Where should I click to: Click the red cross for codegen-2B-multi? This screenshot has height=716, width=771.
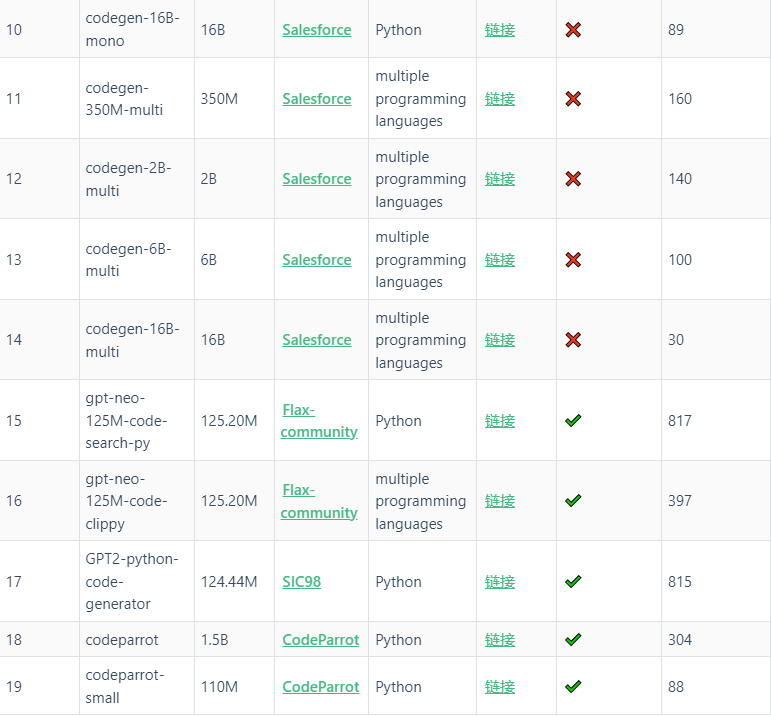573,179
